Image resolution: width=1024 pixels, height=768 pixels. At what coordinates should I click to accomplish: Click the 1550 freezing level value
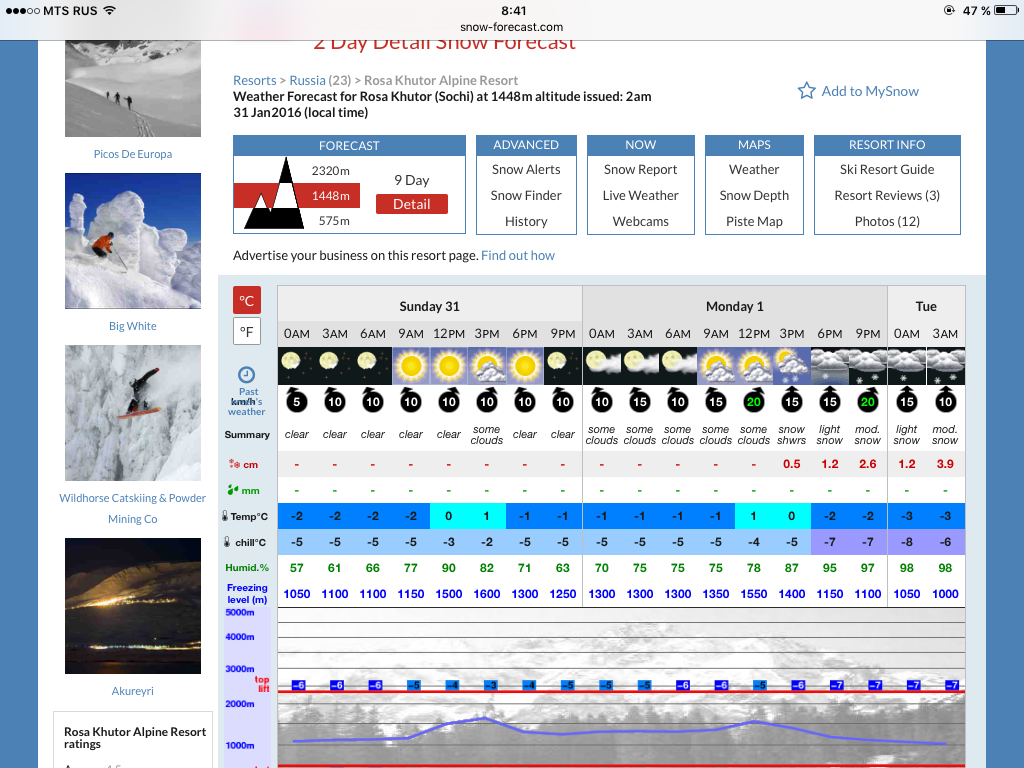[754, 594]
